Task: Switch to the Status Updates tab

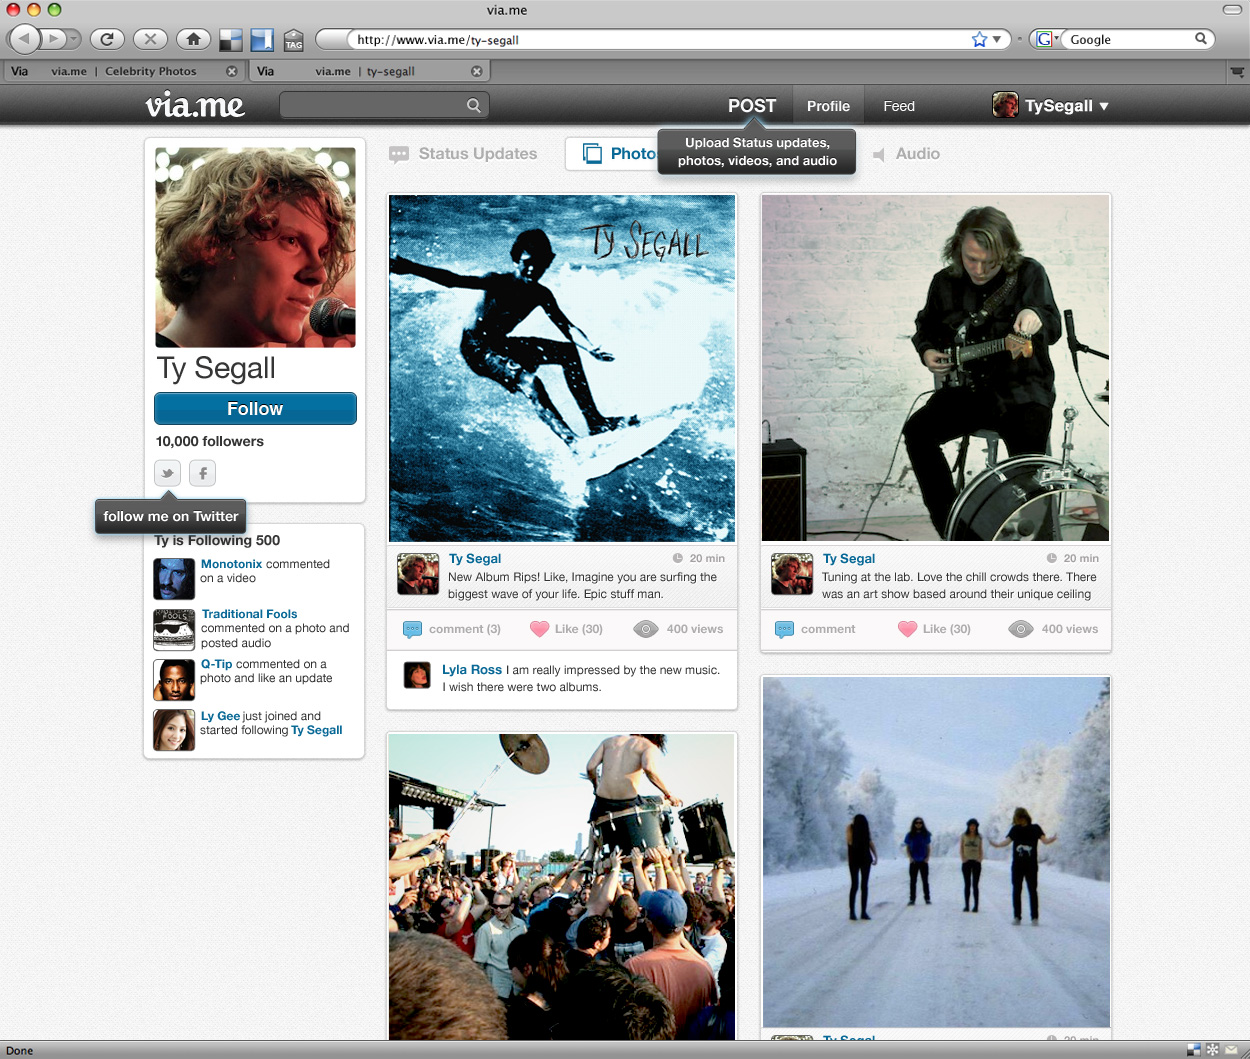Action: point(464,154)
